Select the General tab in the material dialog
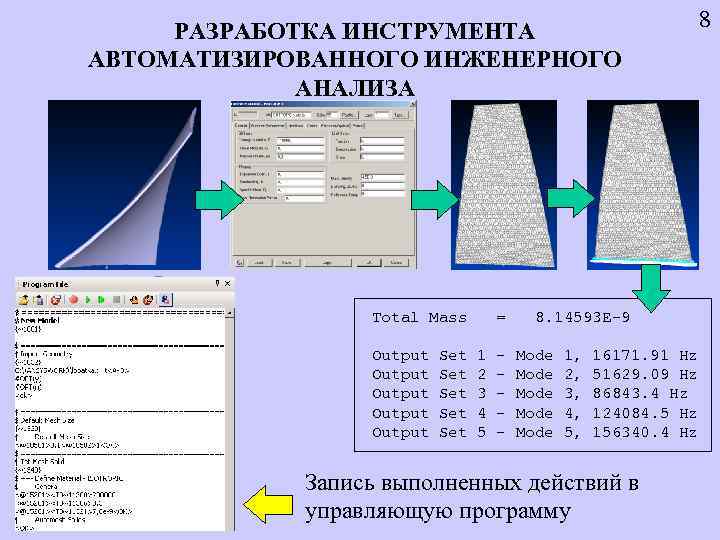Screen dimensions: 720x540 (x=241, y=125)
